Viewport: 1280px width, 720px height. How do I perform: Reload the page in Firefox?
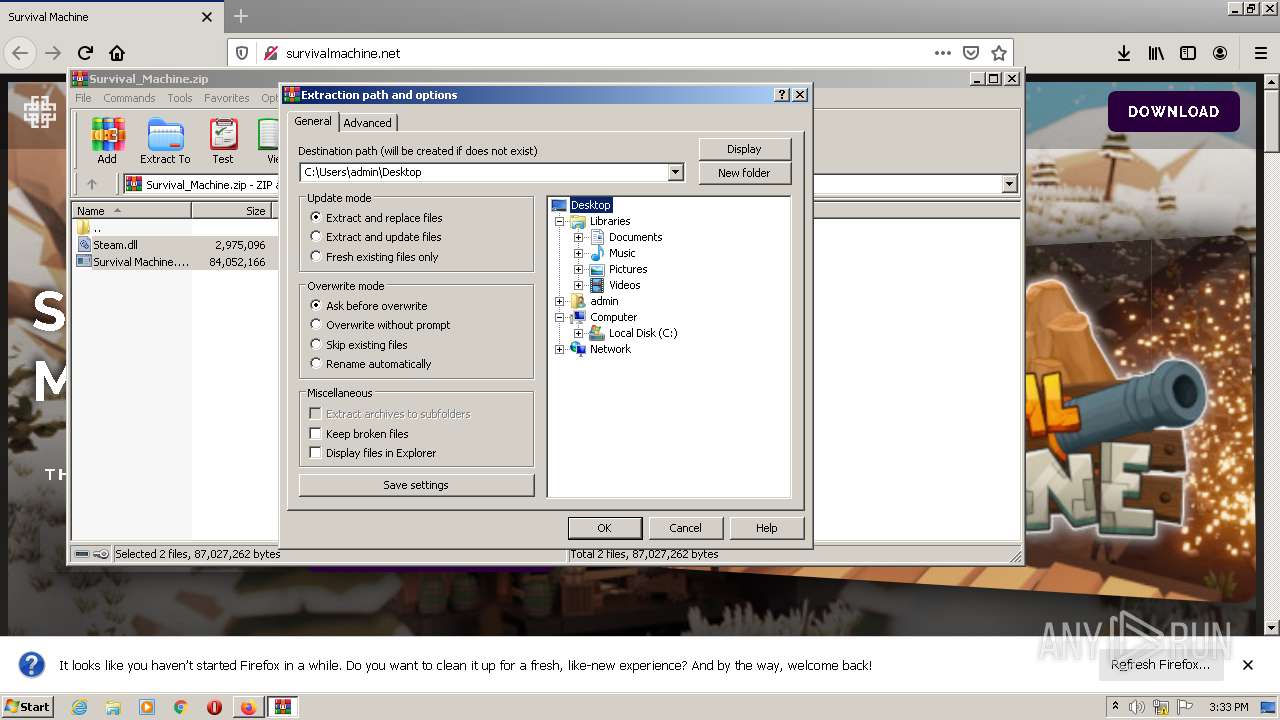(85, 53)
